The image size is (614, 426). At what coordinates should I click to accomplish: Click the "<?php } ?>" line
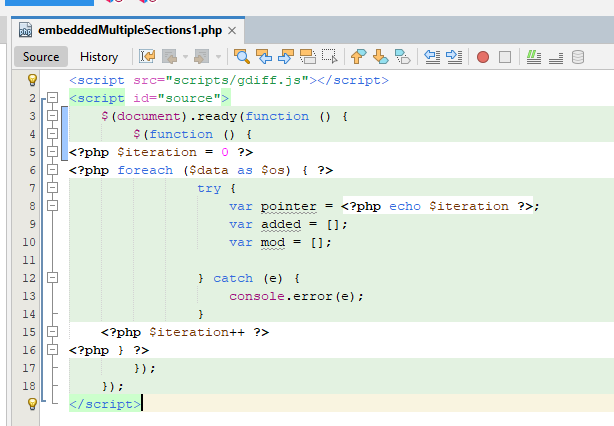[109, 350]
